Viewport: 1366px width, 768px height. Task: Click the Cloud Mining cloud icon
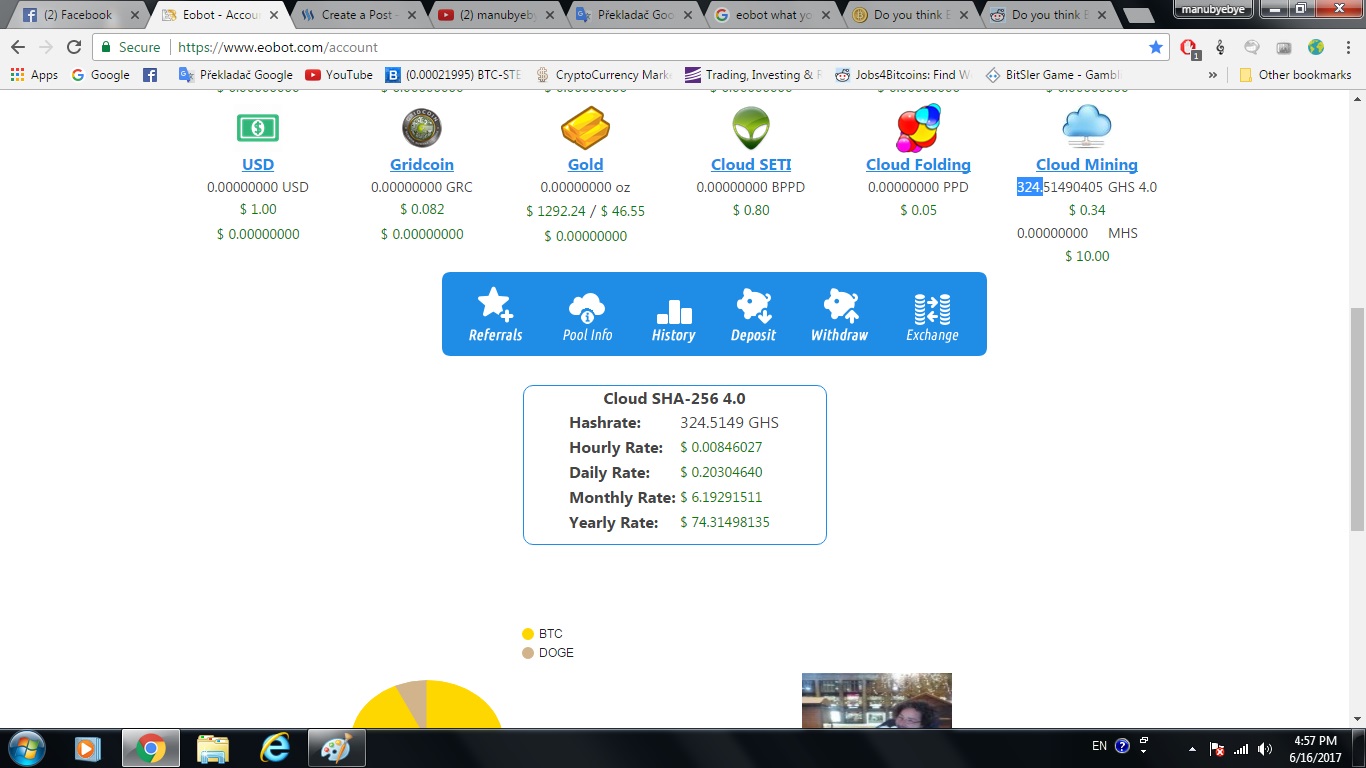(x=1087, y=126)
